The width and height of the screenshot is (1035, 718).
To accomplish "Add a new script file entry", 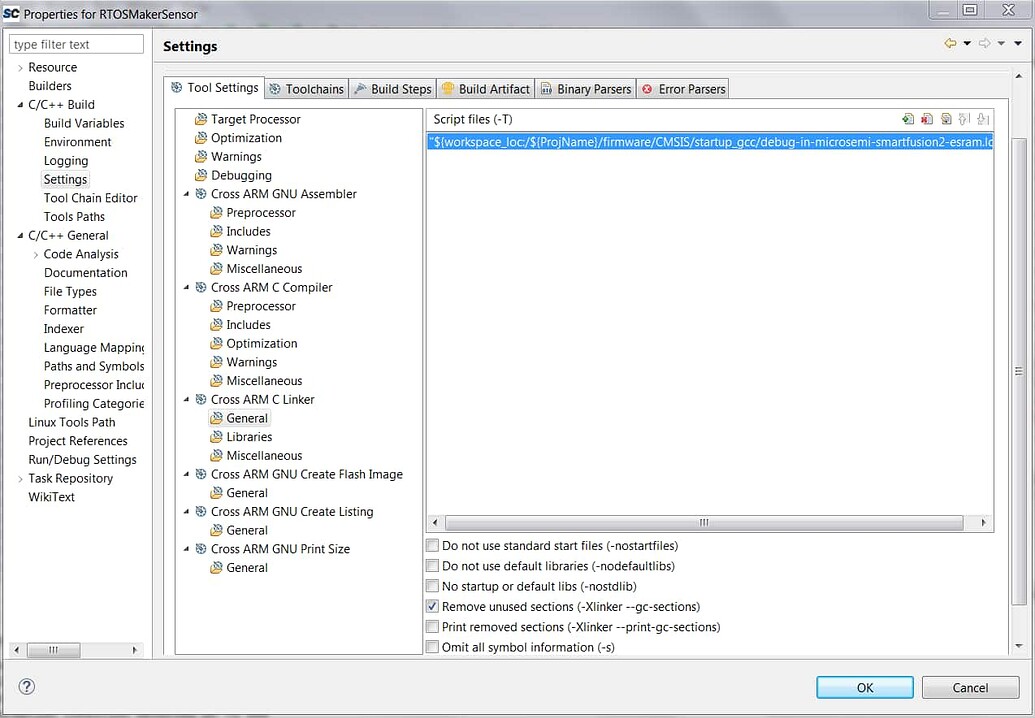I will [908, 119].
